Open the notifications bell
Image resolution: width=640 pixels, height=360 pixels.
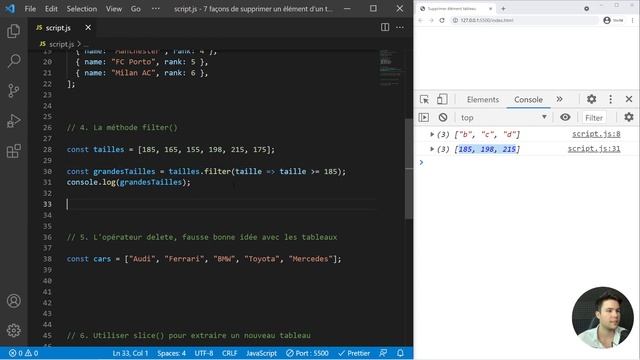[x=400, y=353]
